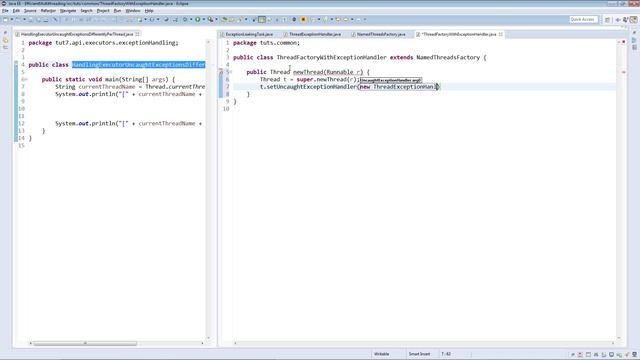The height and width of the screenshot is (360, 640).
Task: Click 'package tut7.api.executors.exceptionHandling;' line
Action: [103, 43]
